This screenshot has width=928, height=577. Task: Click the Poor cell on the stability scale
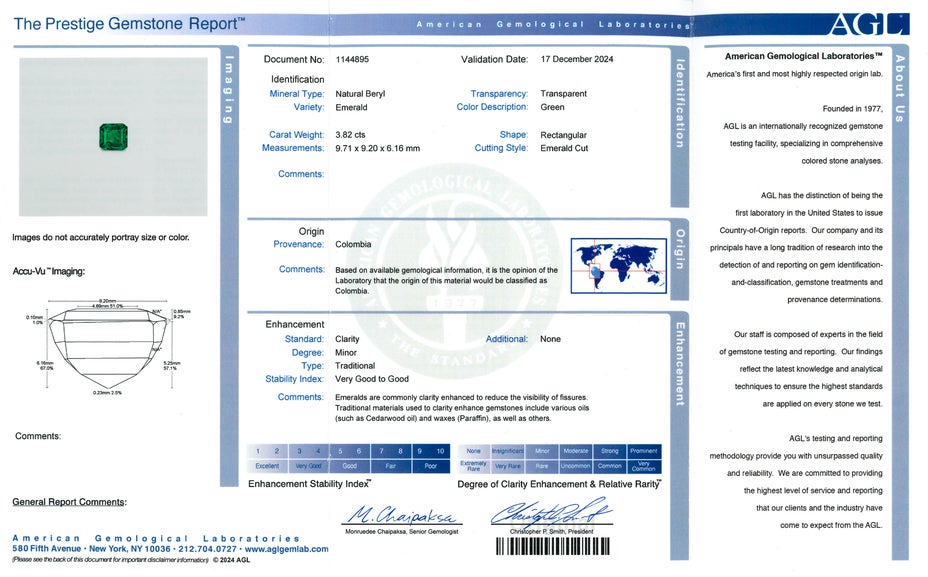[x=431, y=466]
